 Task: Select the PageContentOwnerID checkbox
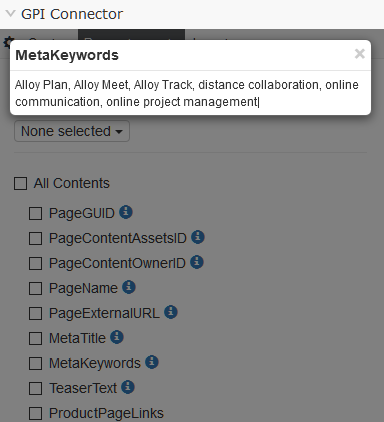coord(35,263)
